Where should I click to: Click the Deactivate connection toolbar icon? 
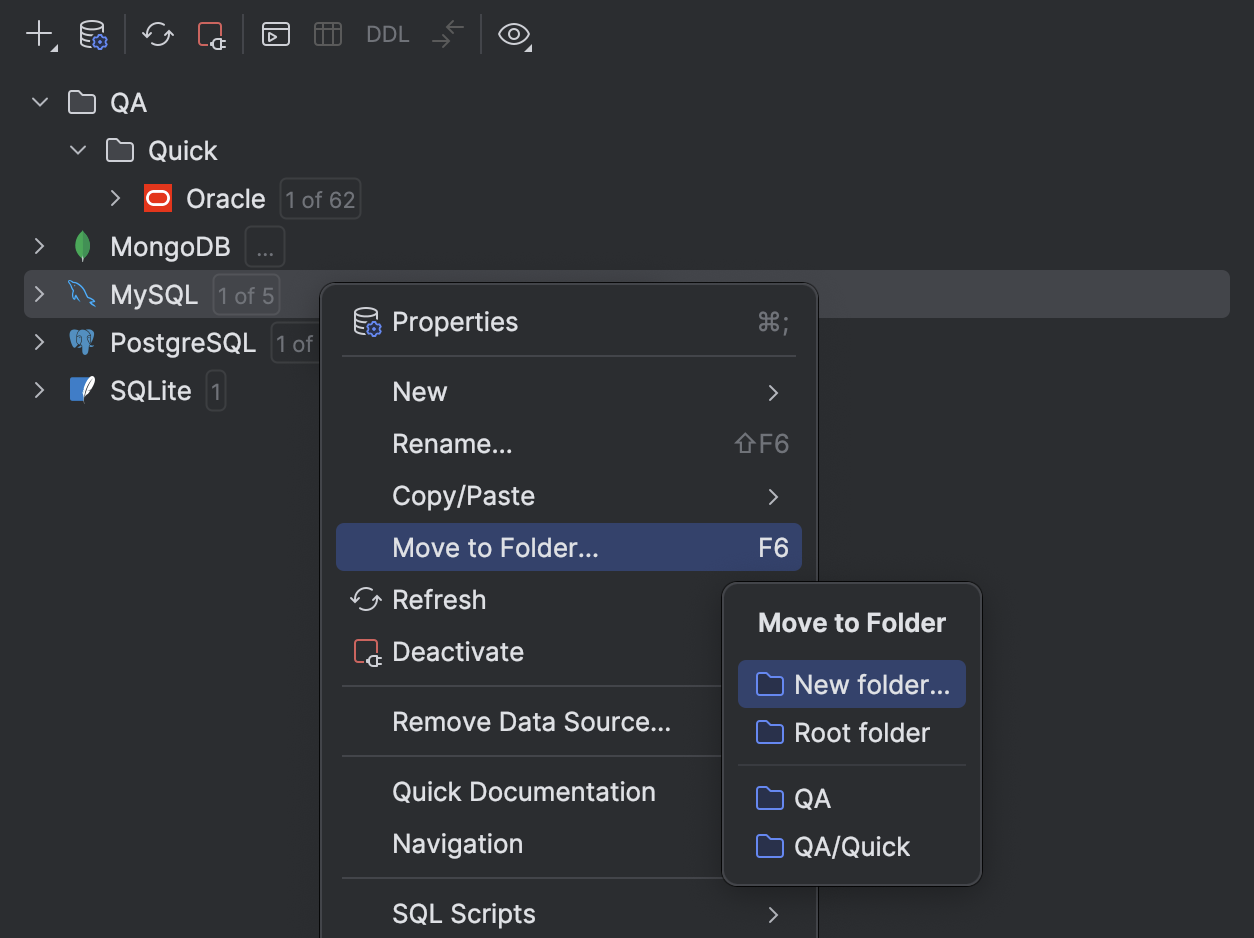(x=211, y=34)
